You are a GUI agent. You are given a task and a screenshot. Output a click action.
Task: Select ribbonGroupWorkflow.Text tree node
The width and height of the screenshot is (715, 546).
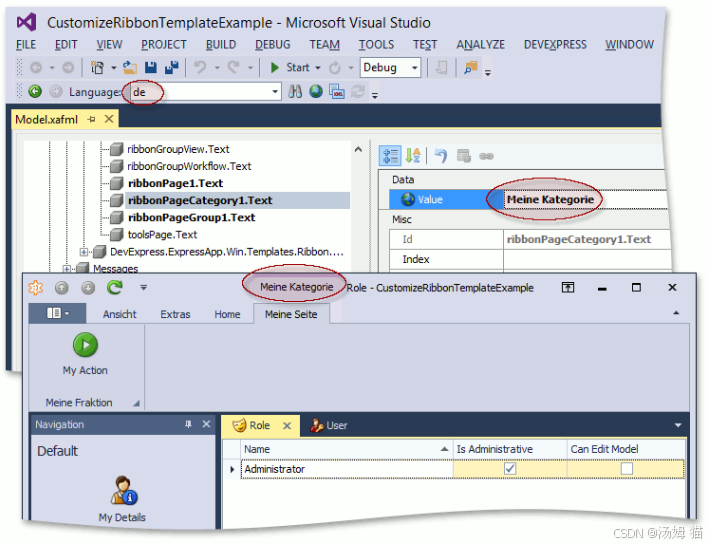(x=189, y=166)
